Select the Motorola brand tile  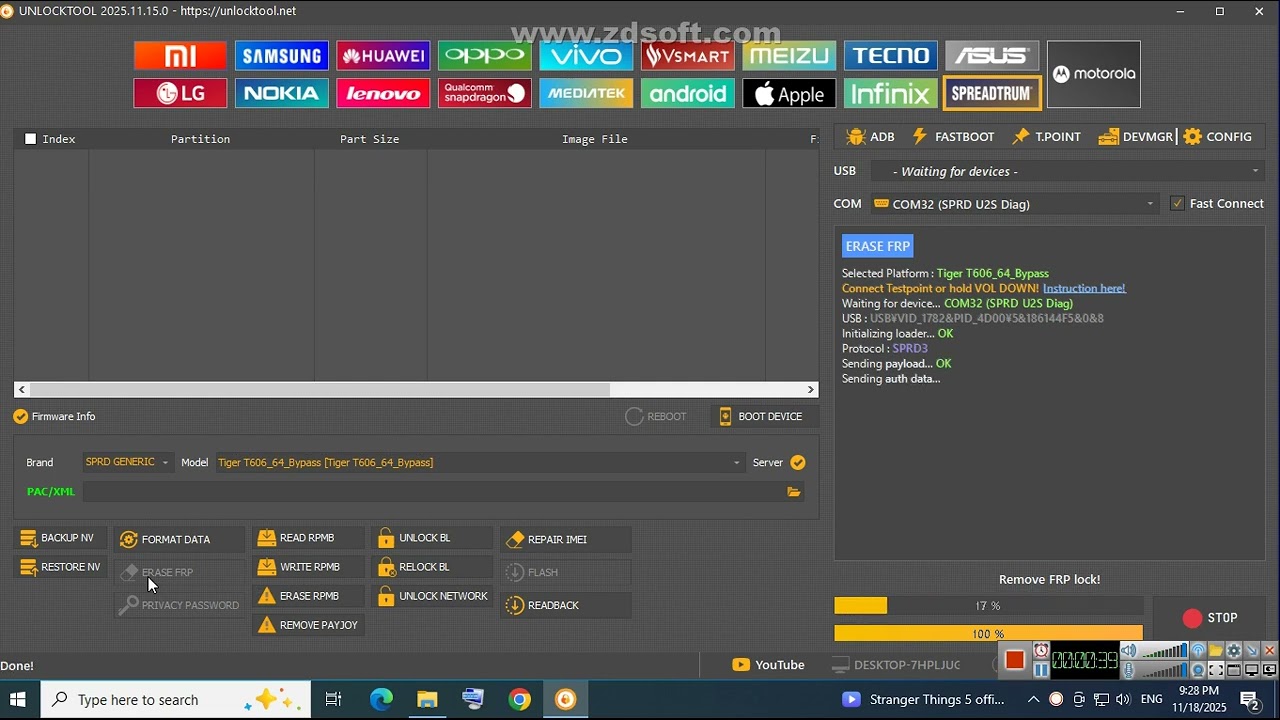[x=1094, y=74]
